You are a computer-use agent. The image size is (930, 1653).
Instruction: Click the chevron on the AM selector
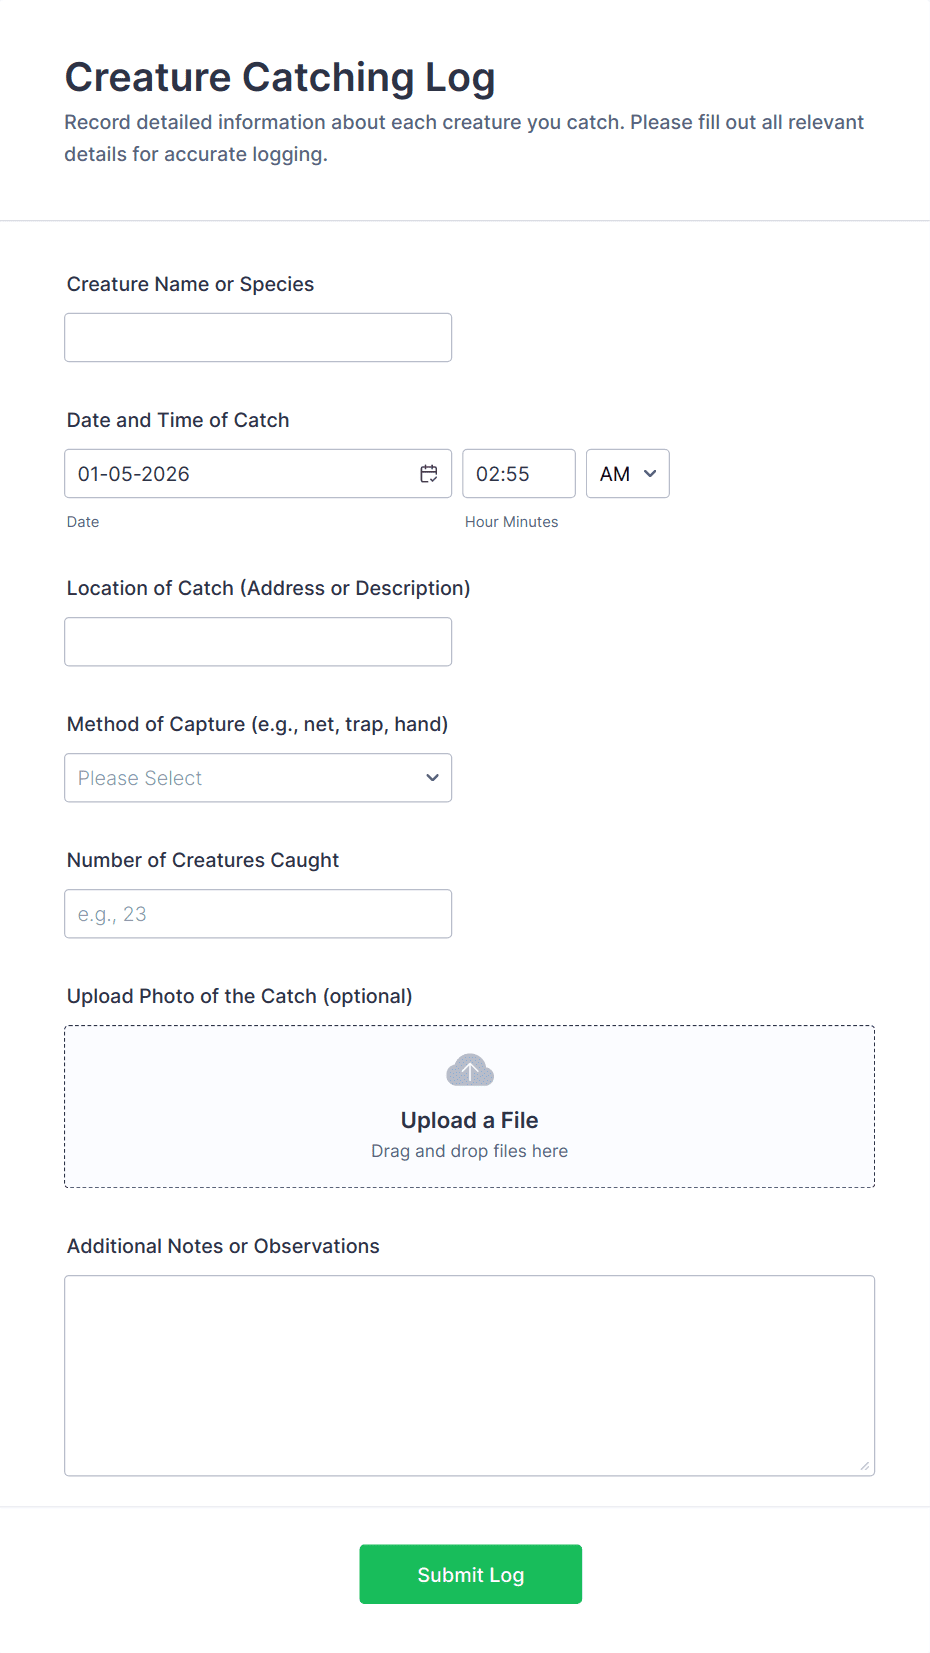point(649,473)
